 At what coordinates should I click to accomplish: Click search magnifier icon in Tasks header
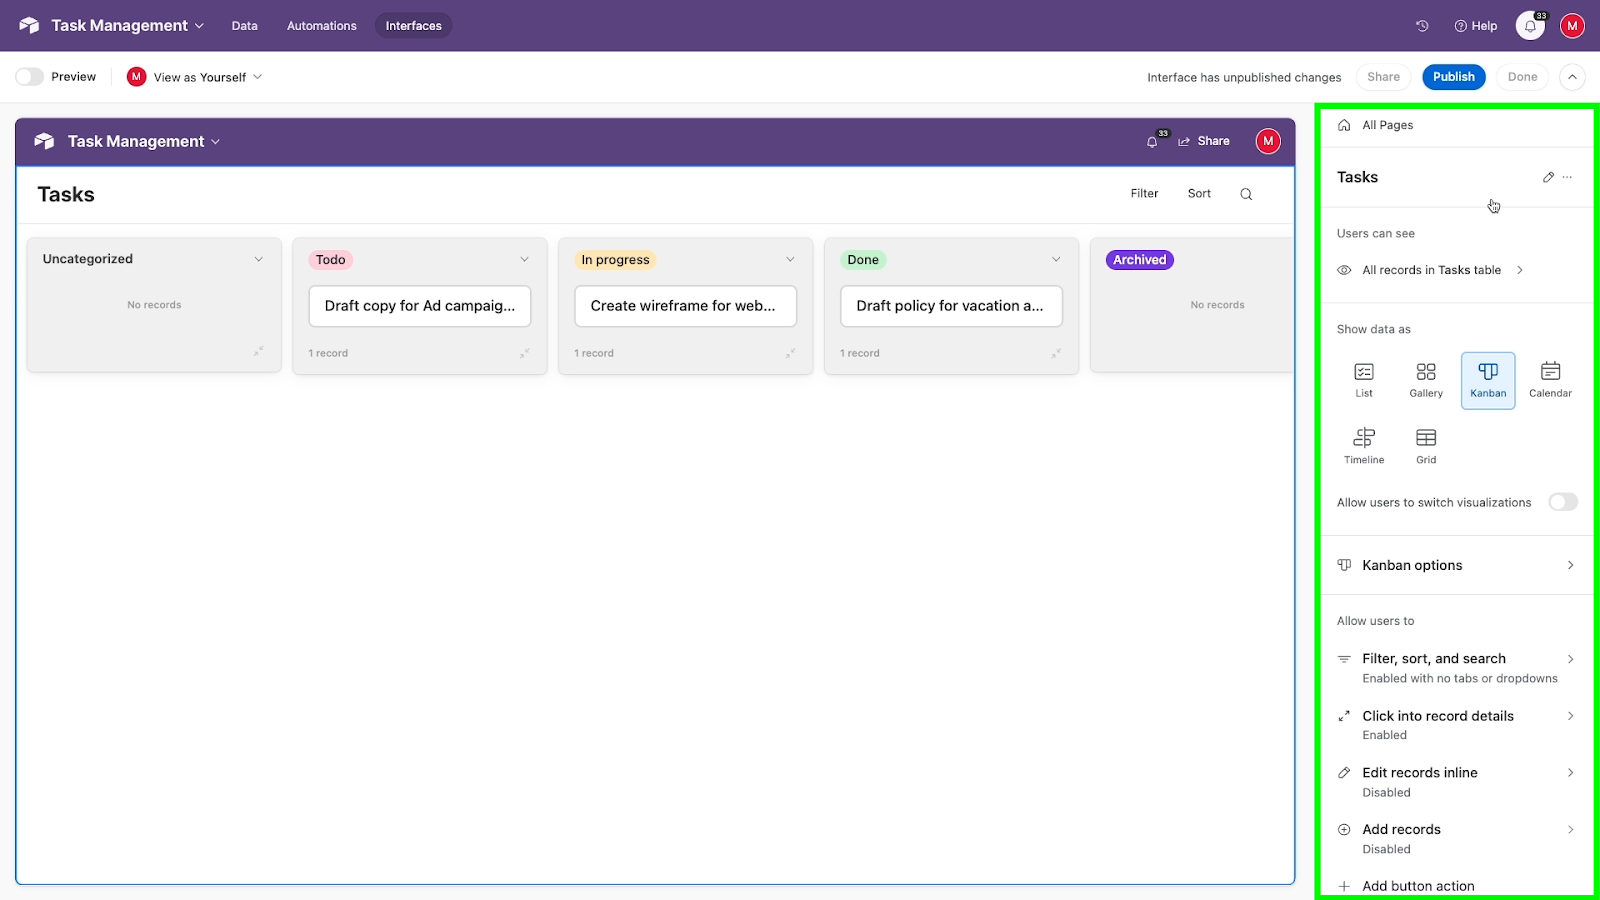[x=1246, y=194]
